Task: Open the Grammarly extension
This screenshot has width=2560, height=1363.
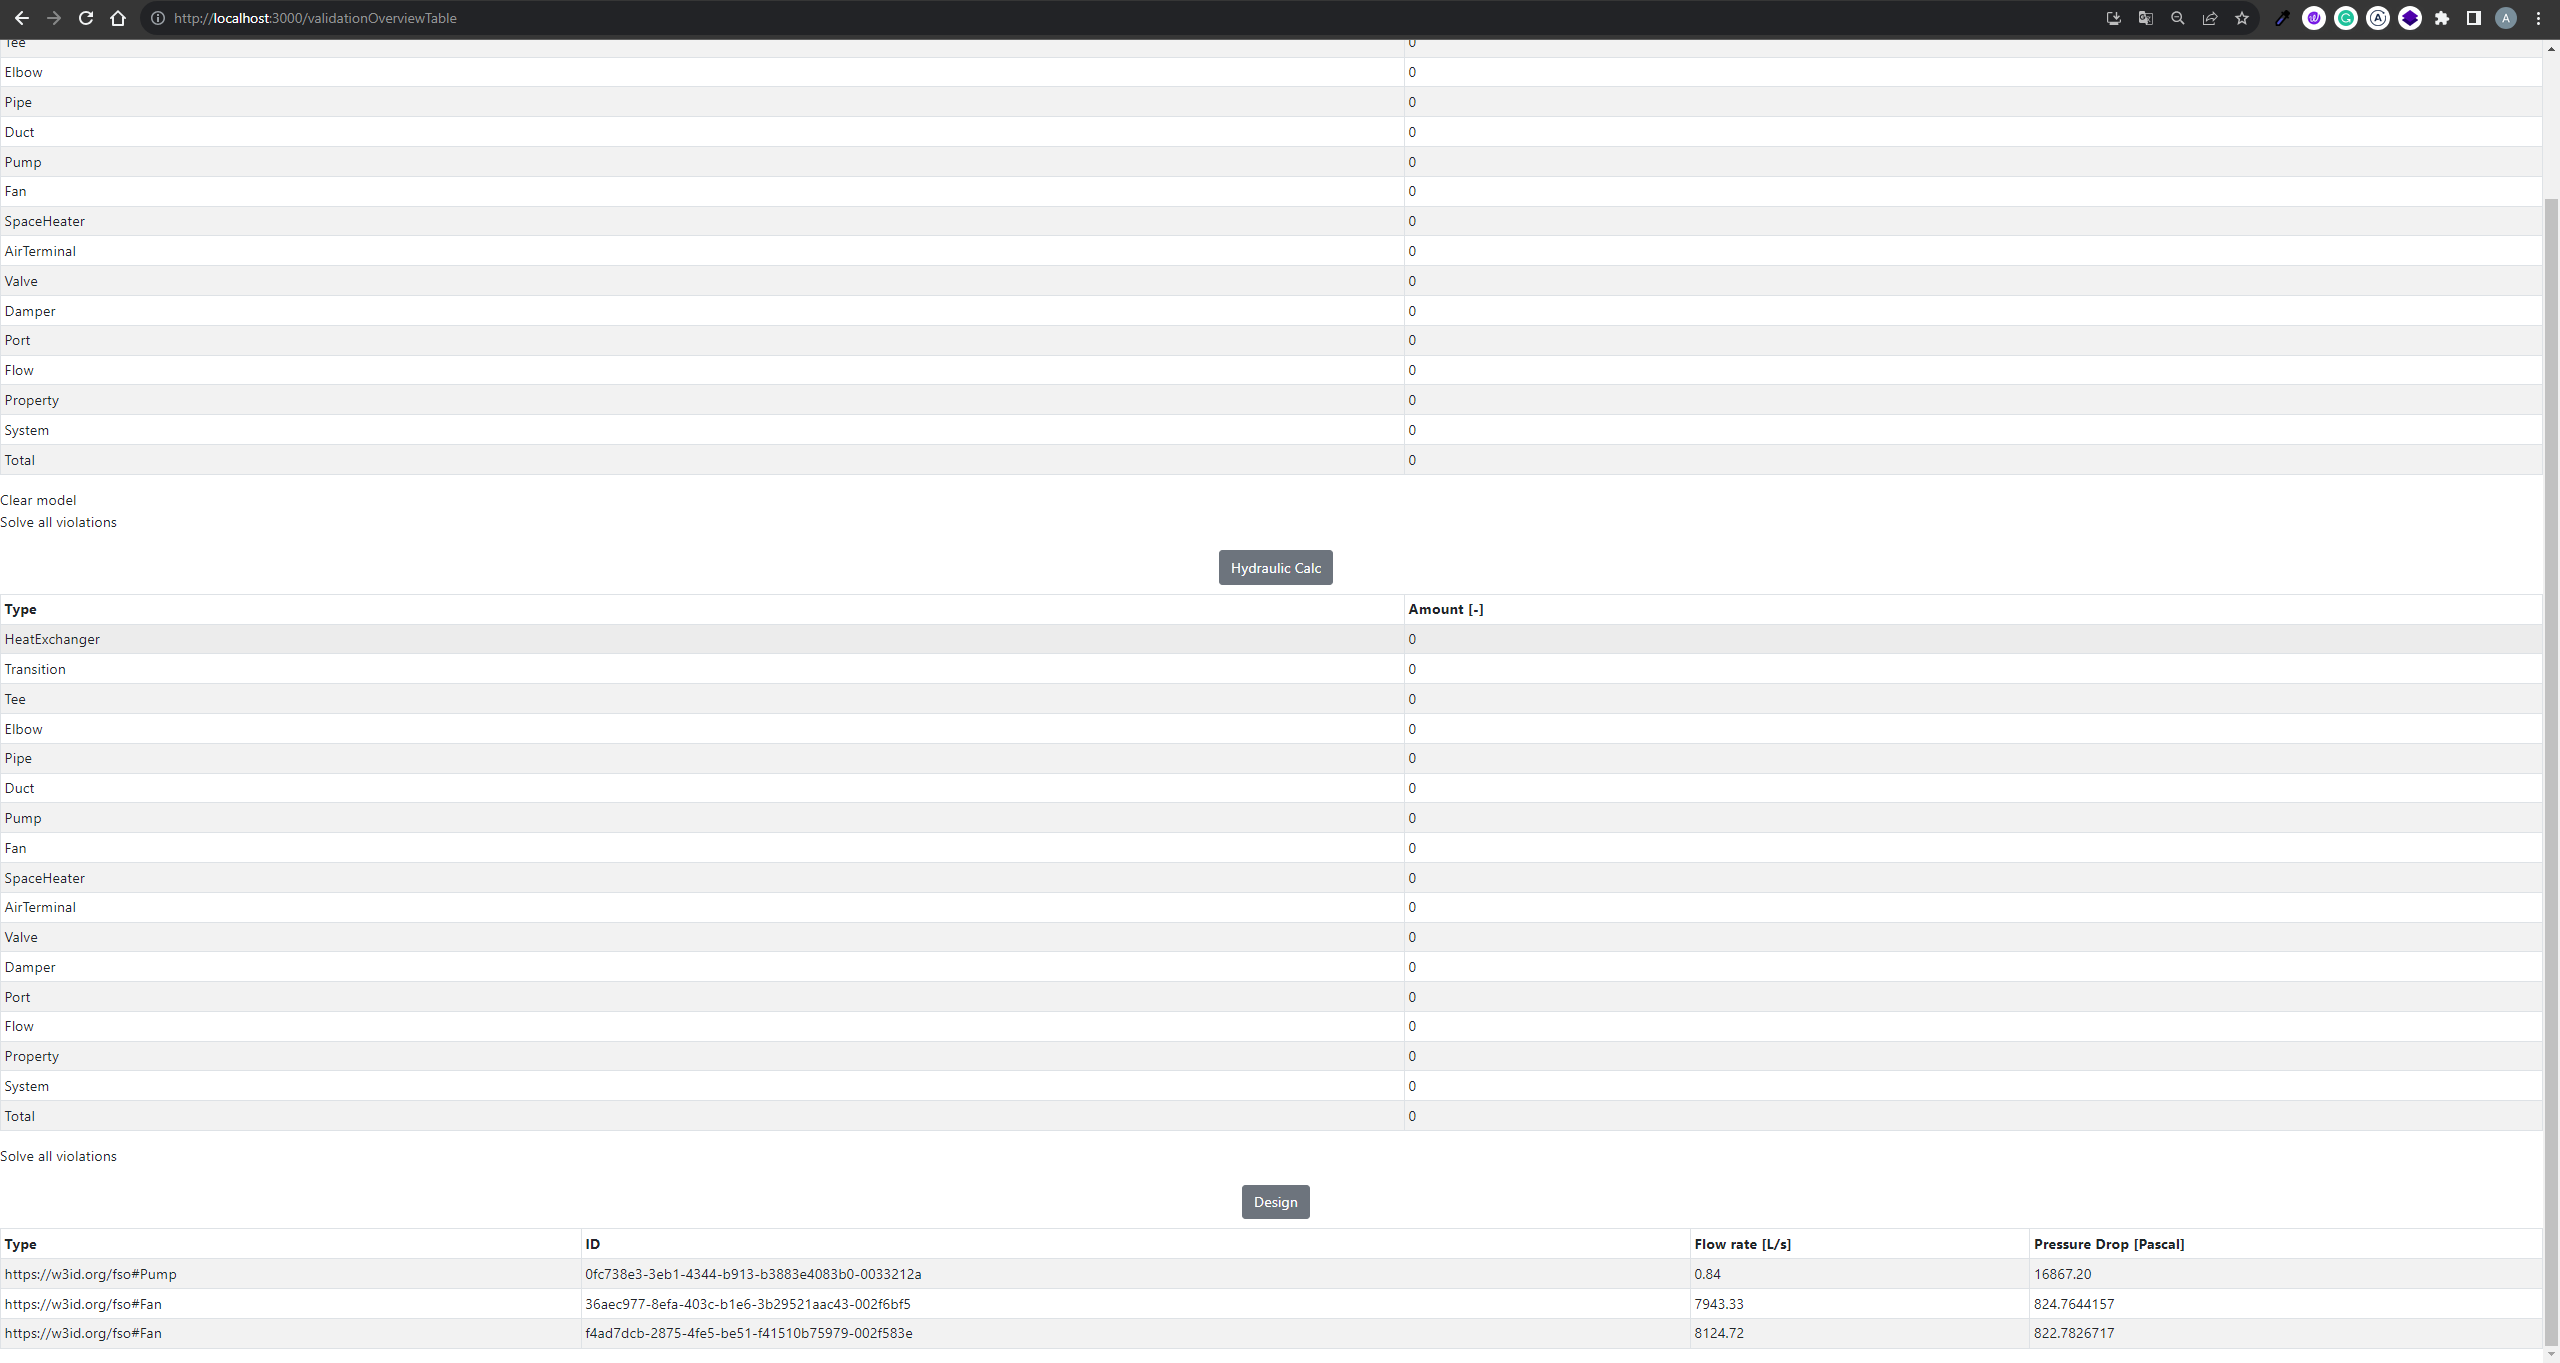Action: (x=2346, y=18)
